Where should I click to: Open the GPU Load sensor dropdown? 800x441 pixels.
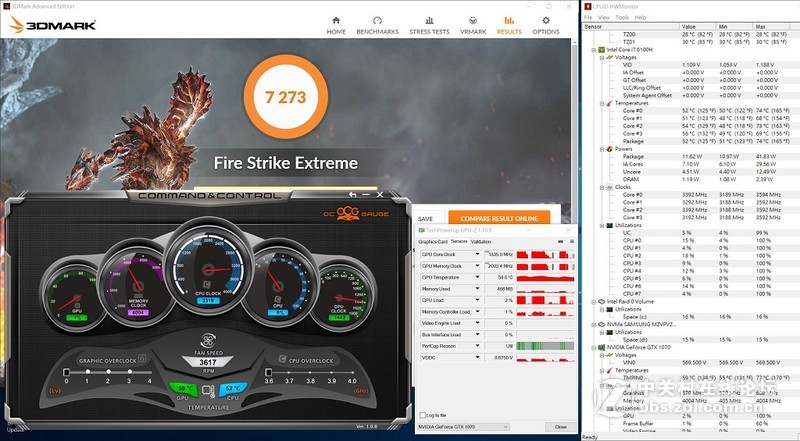pyautogui.click(x=478, y=300)
